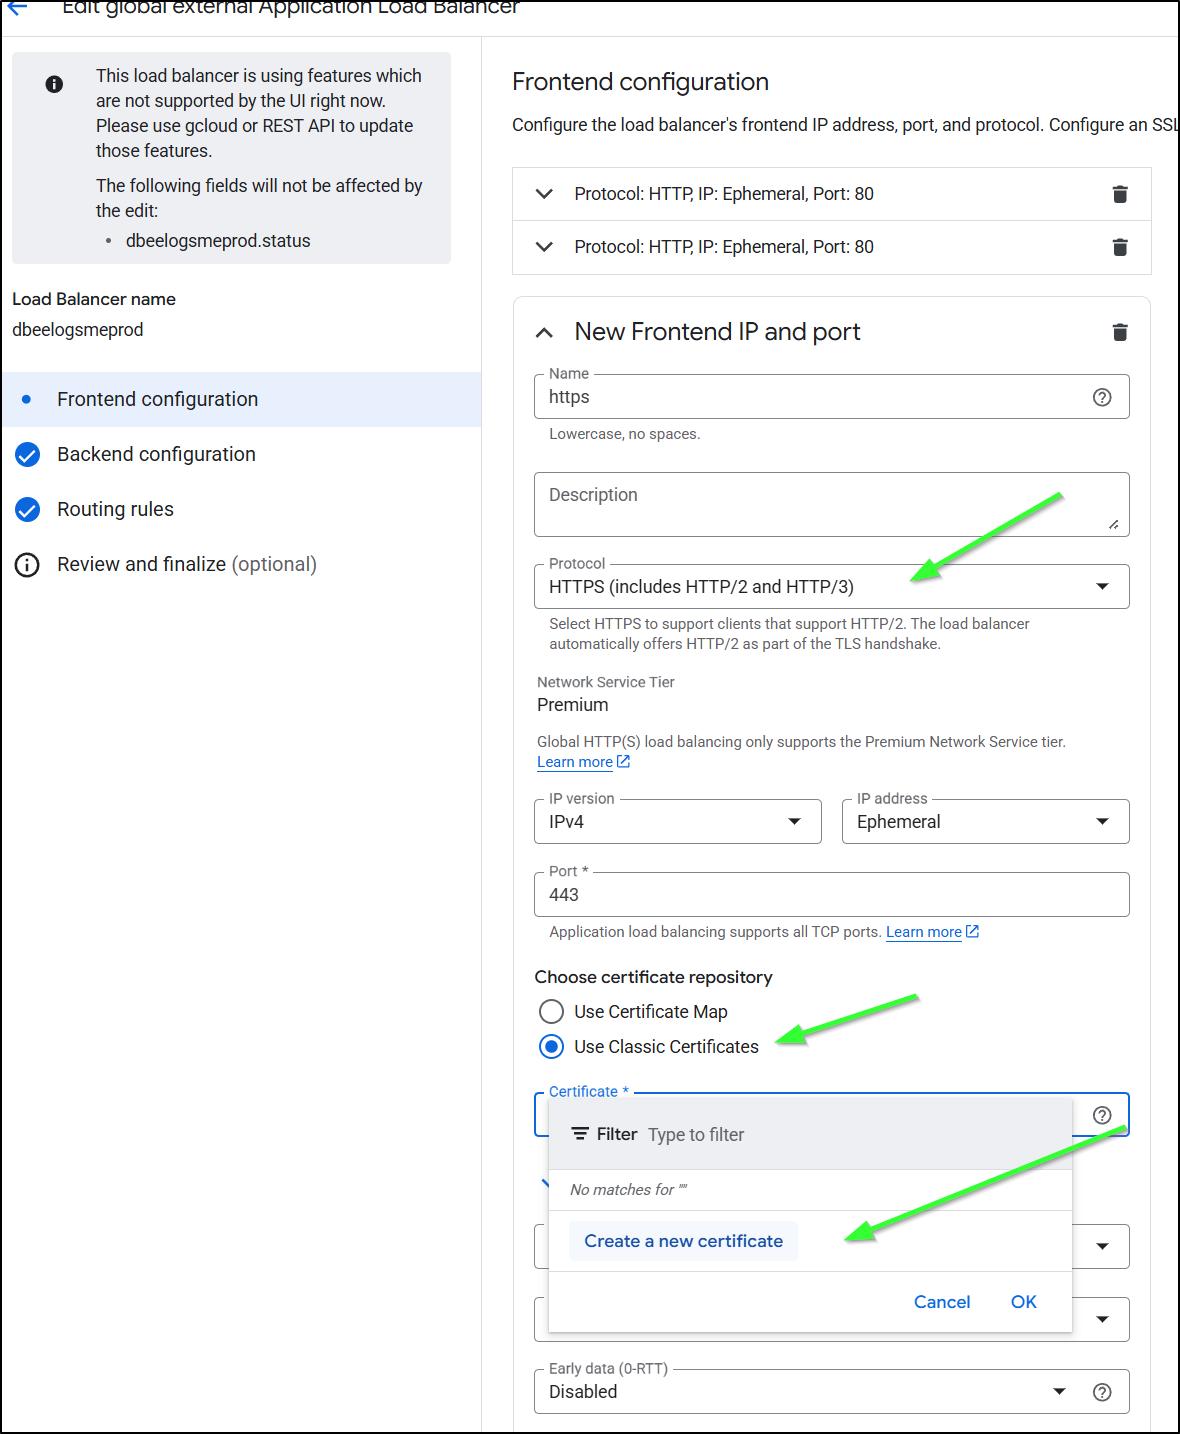
Task: Select Use Classic Certificates option
Action: (x=551, y=1047)
